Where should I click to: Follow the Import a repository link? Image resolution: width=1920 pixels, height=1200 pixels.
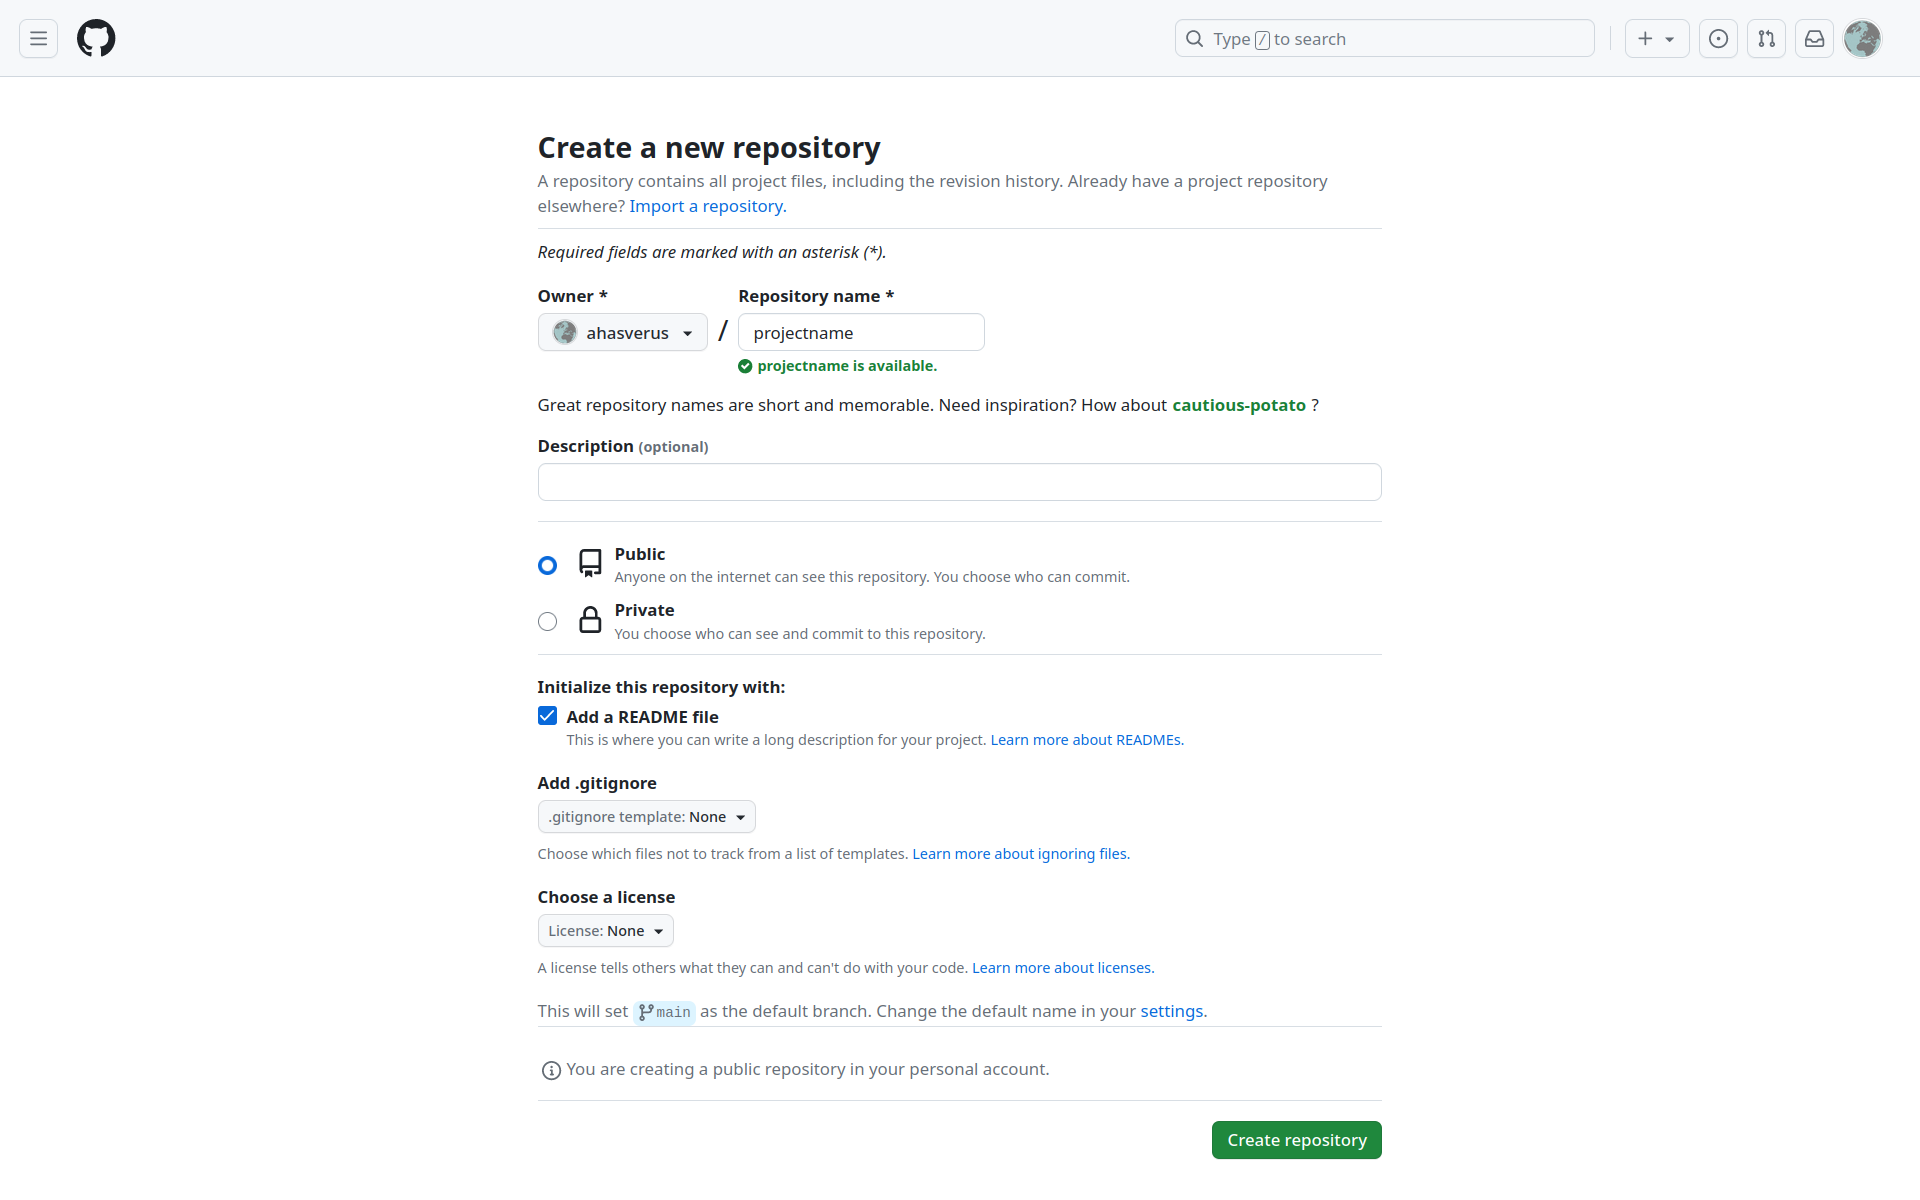point(707,206)
